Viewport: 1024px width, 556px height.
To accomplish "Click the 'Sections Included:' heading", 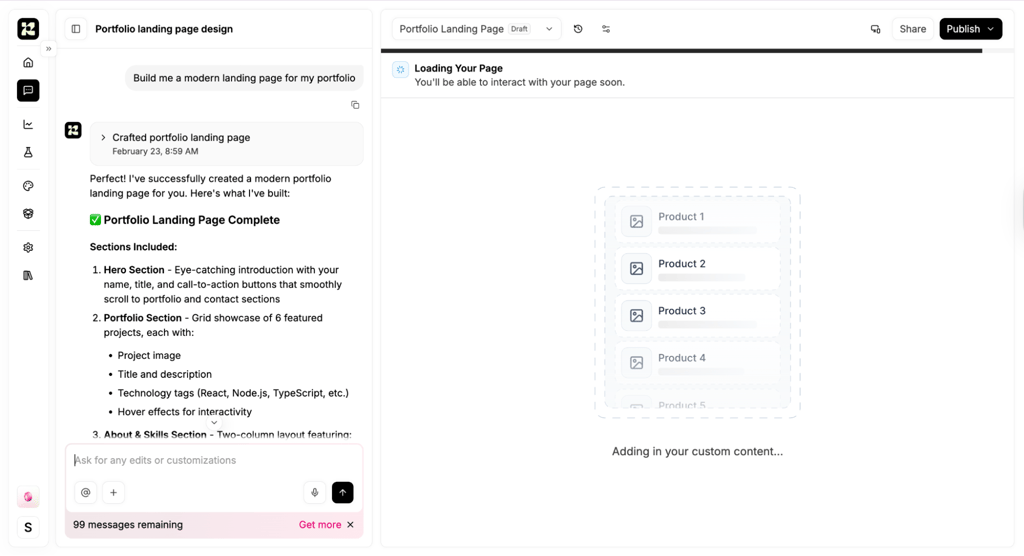I will (x=133, y=247).
